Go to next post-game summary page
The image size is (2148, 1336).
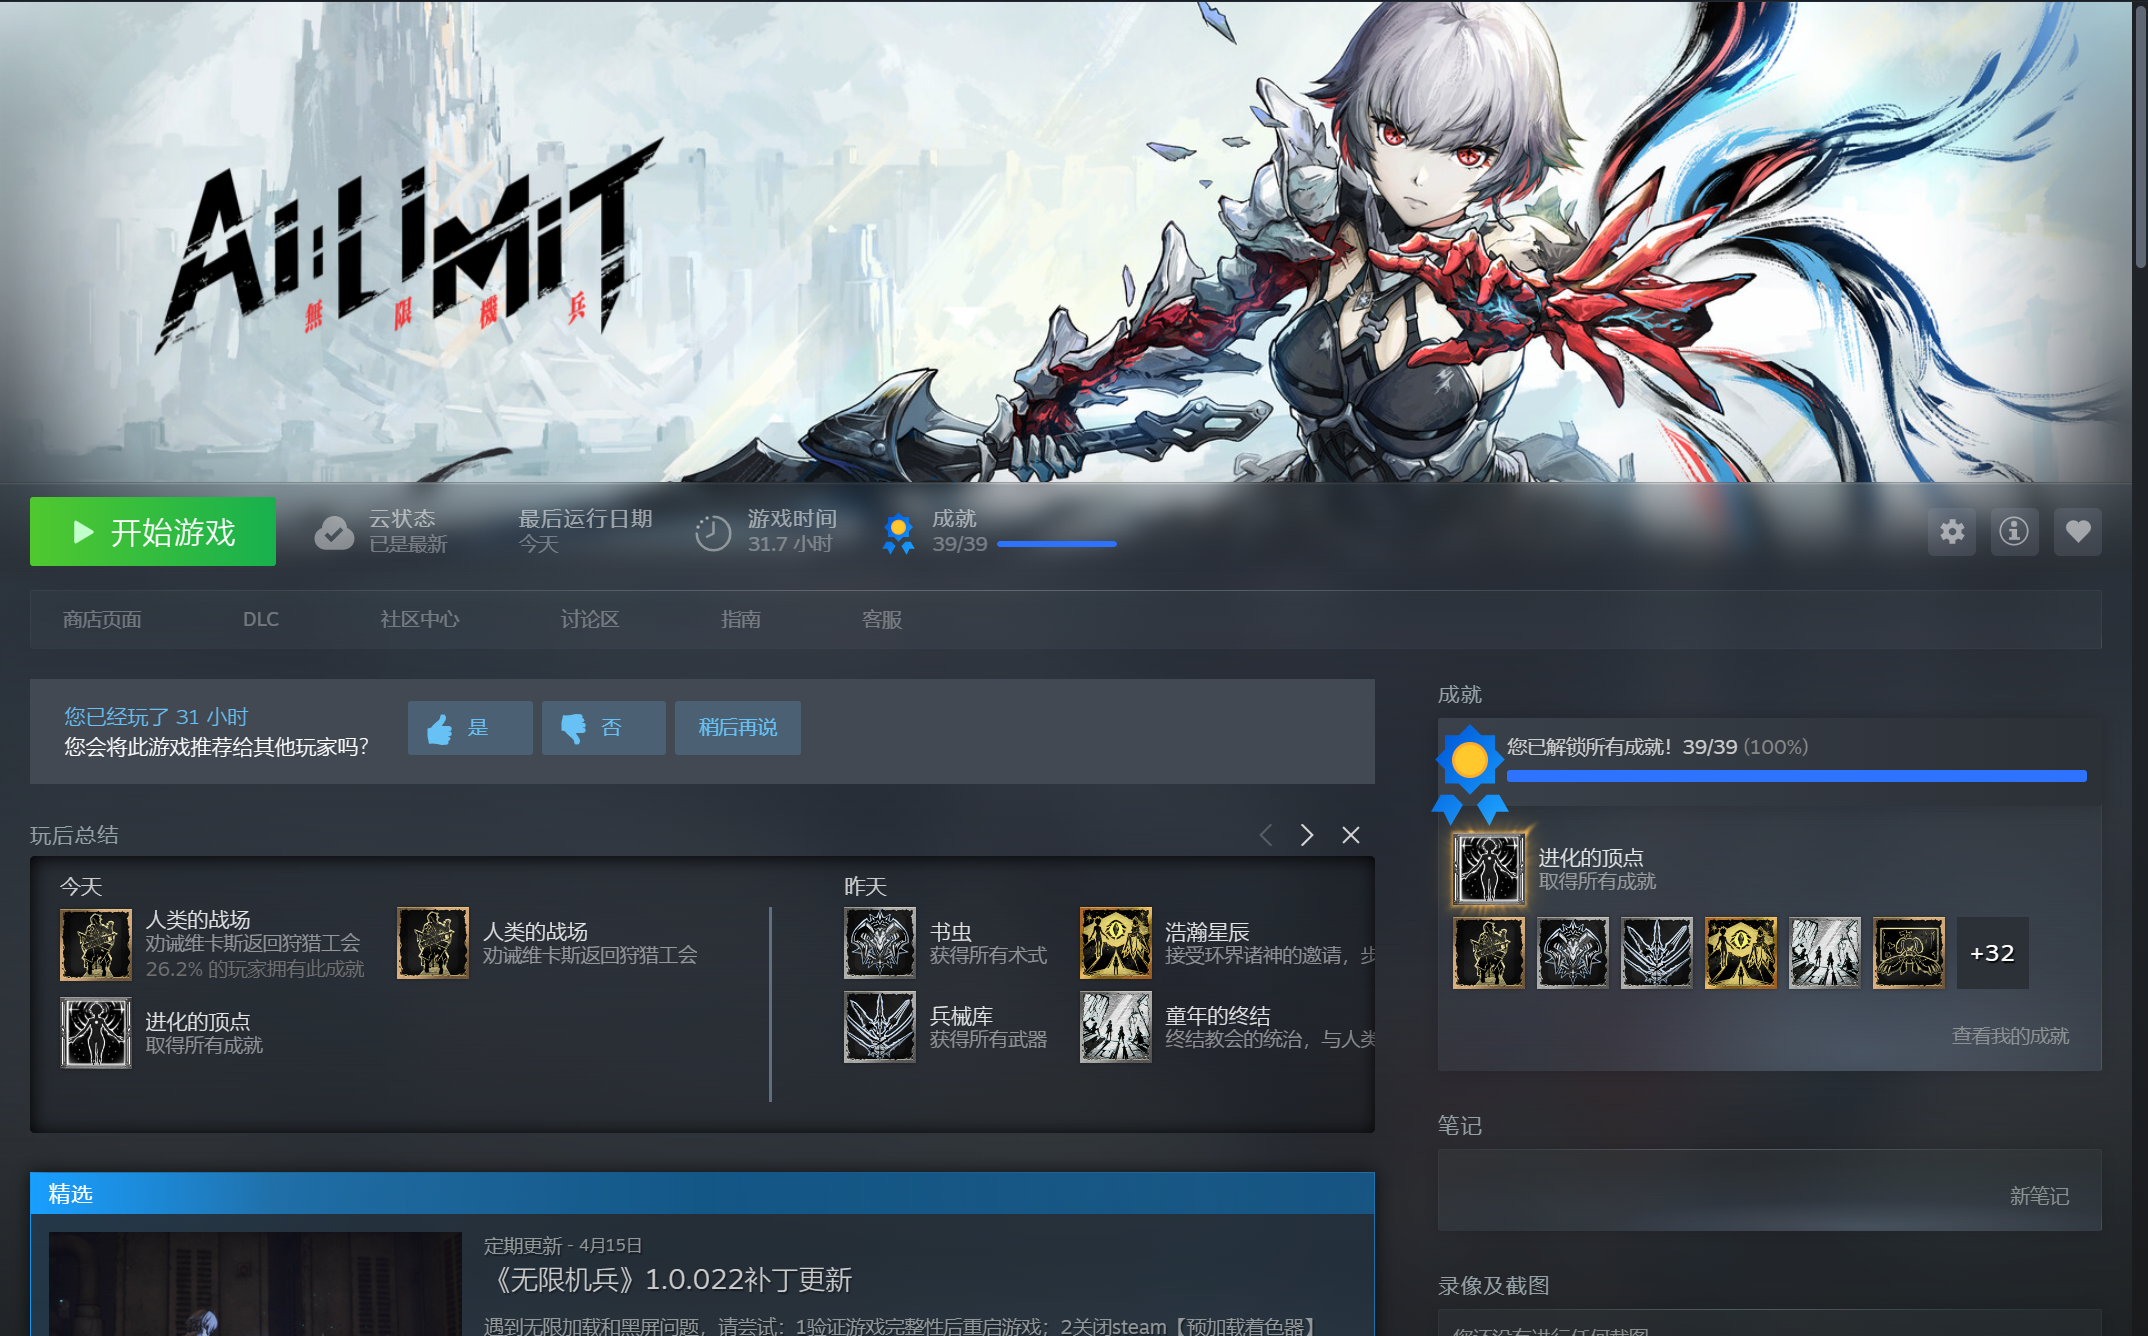point(1307,835)
